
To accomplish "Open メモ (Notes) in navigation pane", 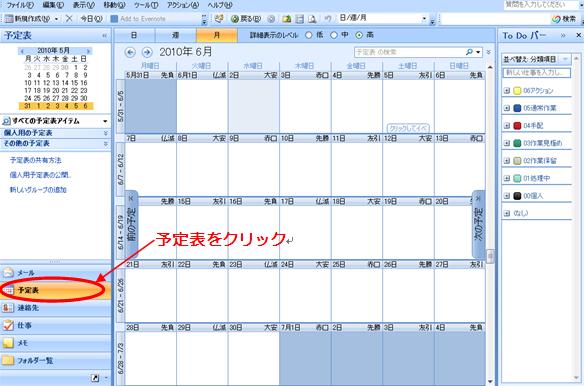I will pyautogui.click(x=56, y=343).
